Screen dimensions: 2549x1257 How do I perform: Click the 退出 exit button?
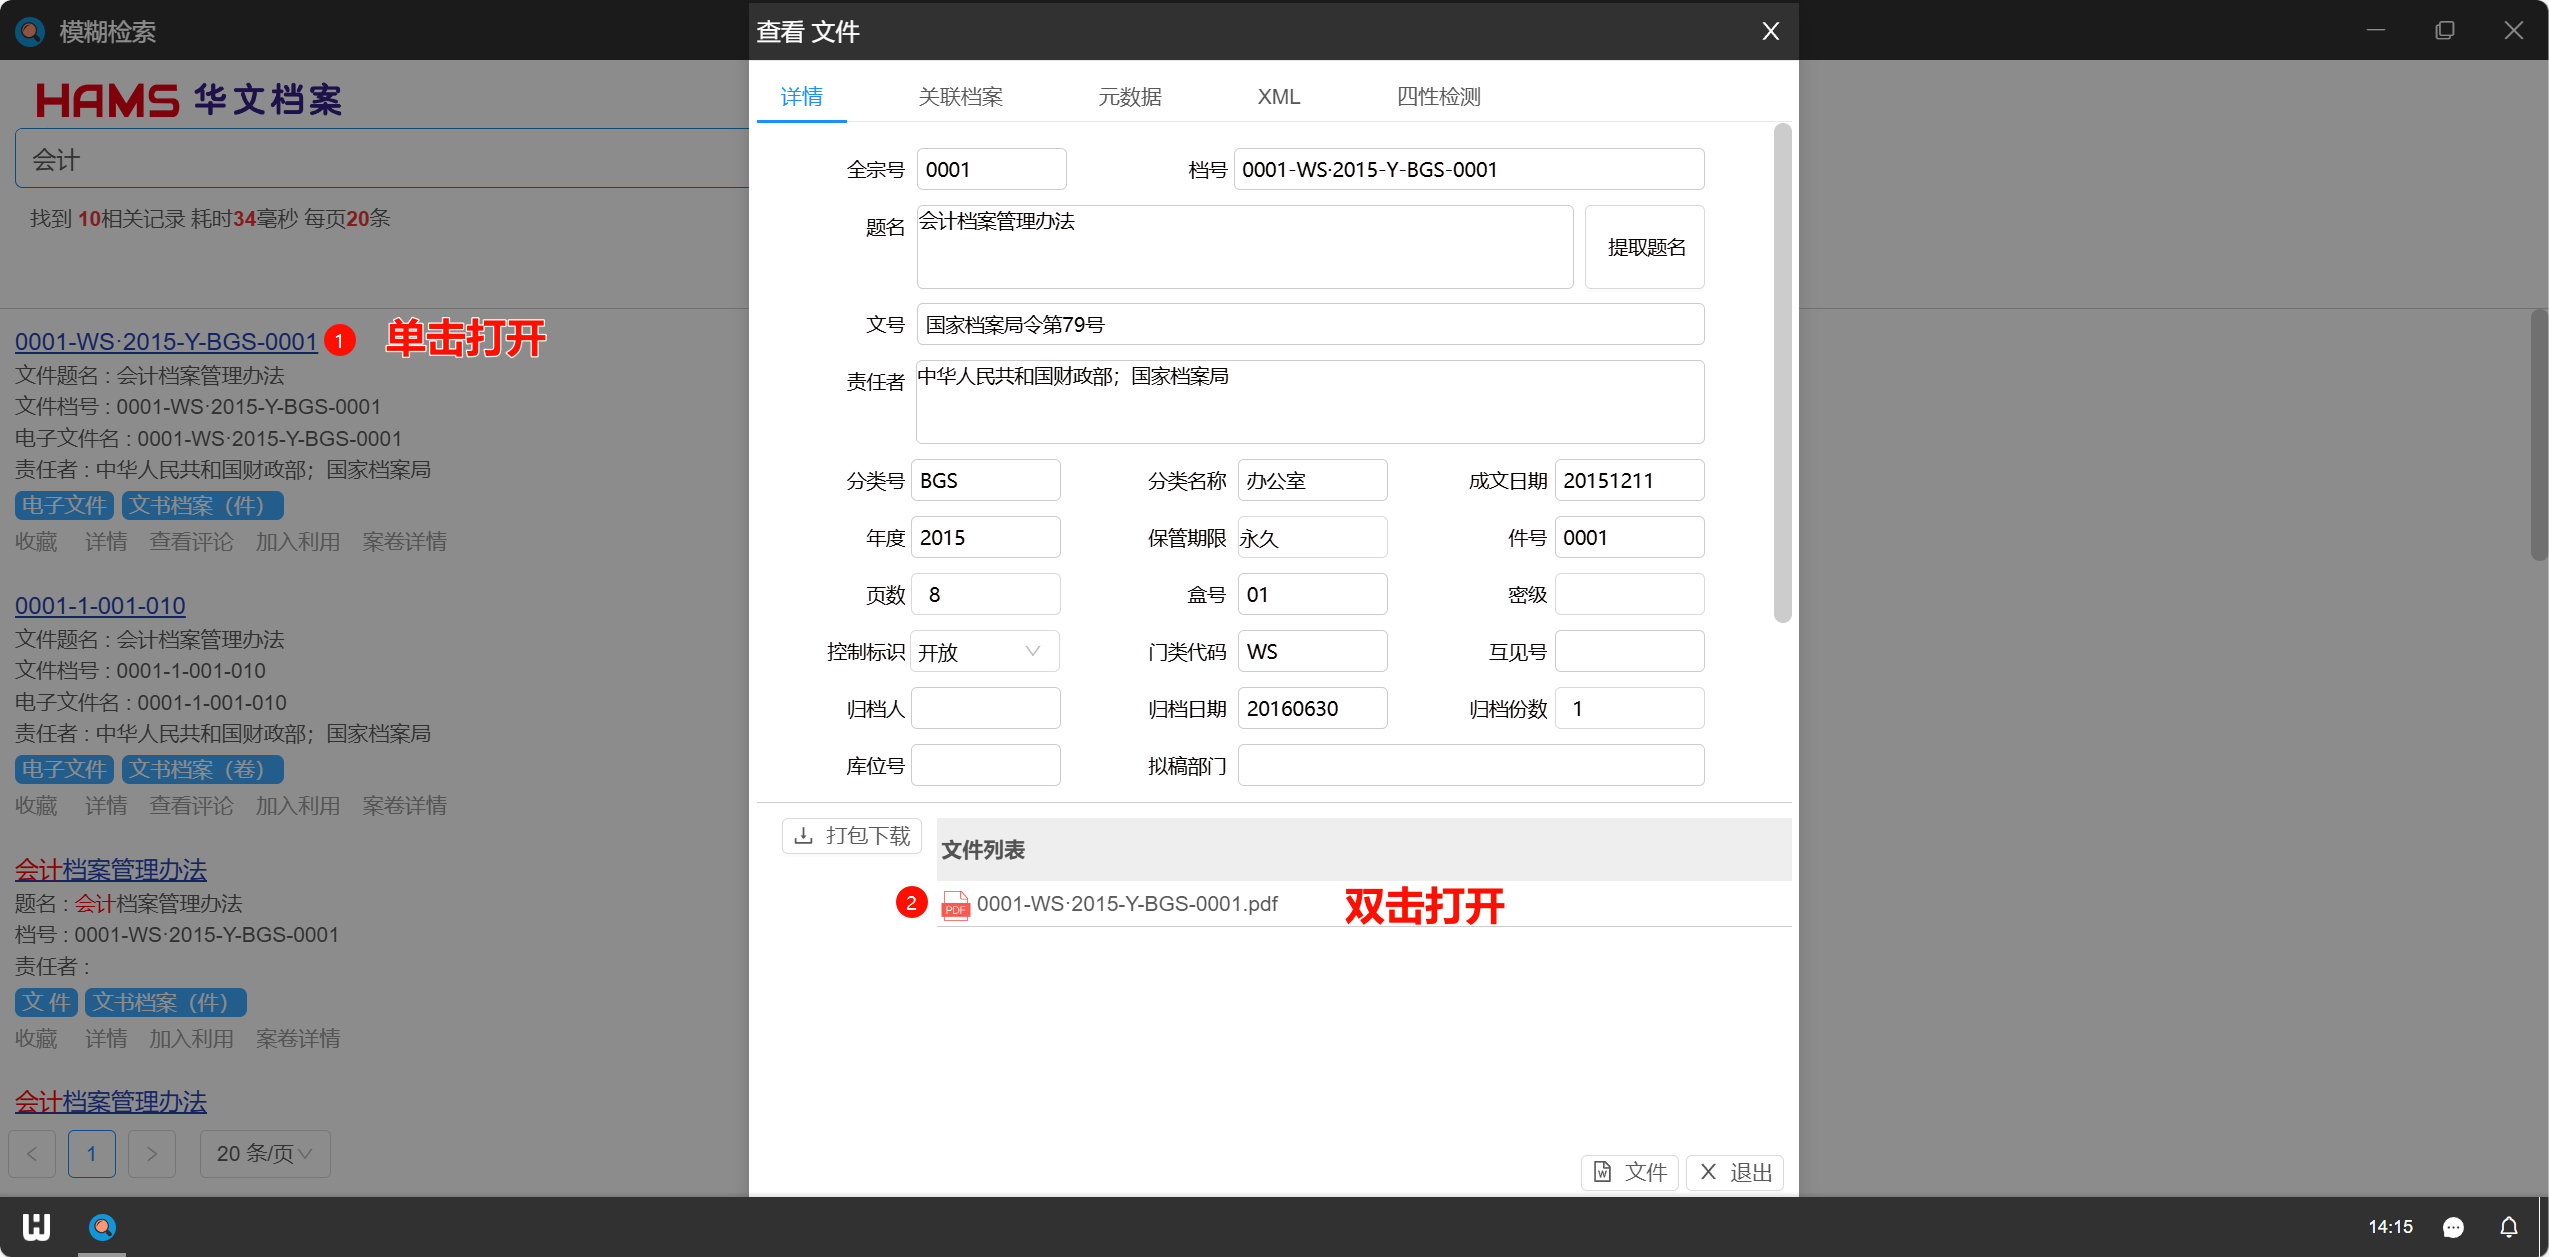click(1735, 1172)
